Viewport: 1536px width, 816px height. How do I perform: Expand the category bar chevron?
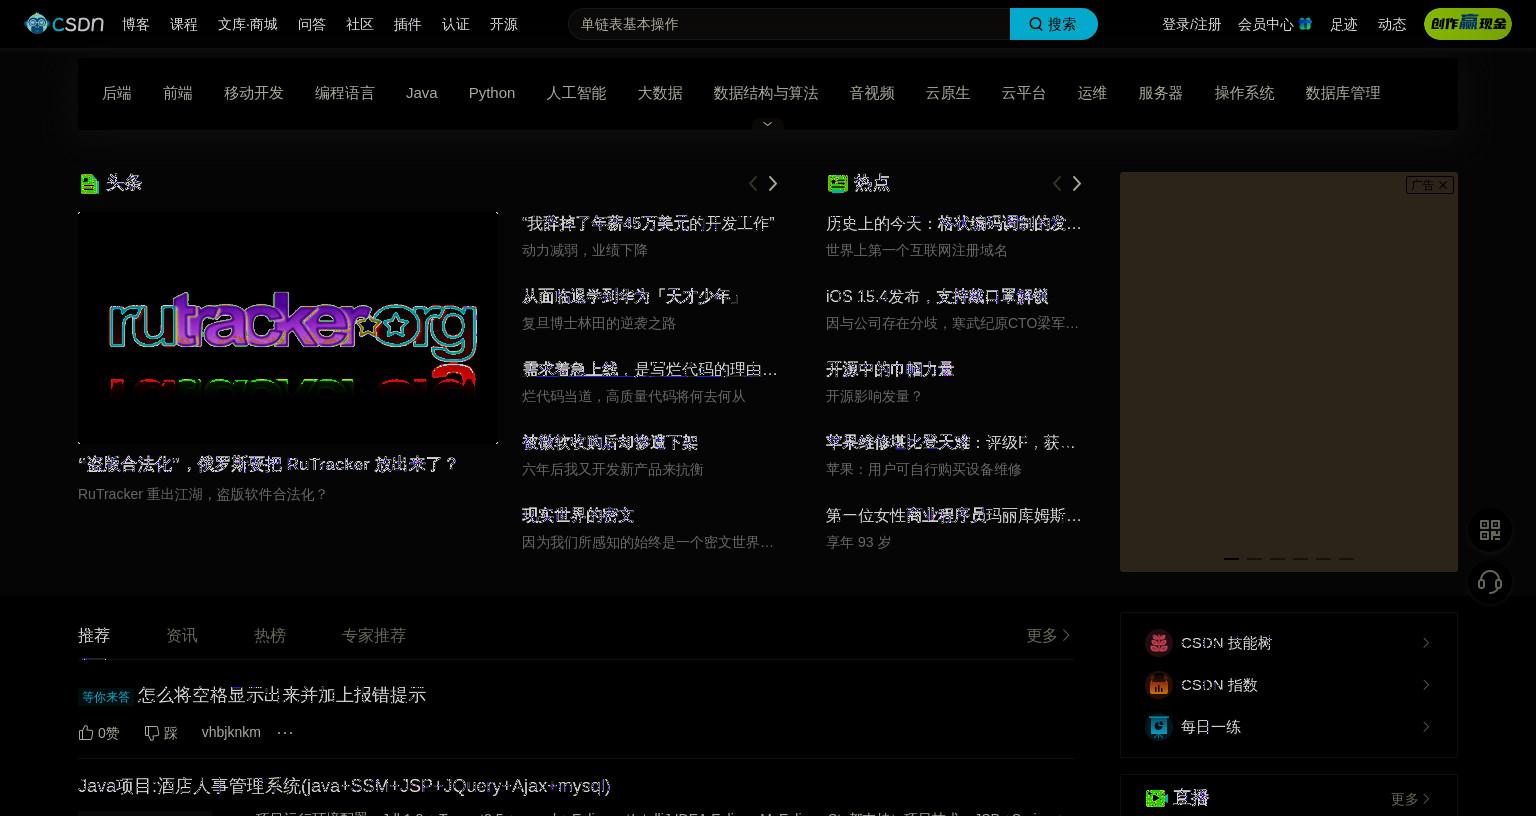tap(767, 124)
